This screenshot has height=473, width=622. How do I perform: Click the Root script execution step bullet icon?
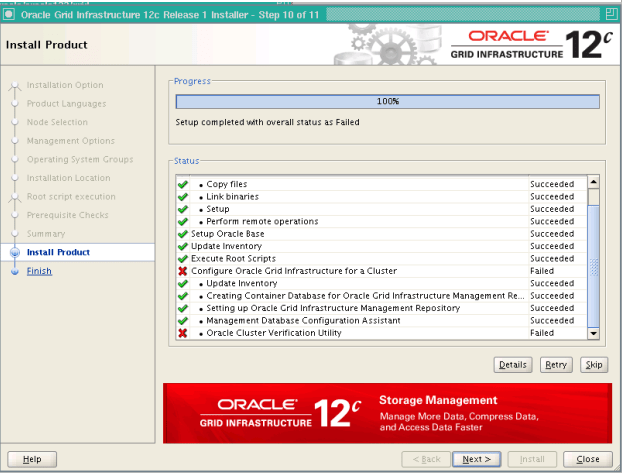[x=15, y=197]
